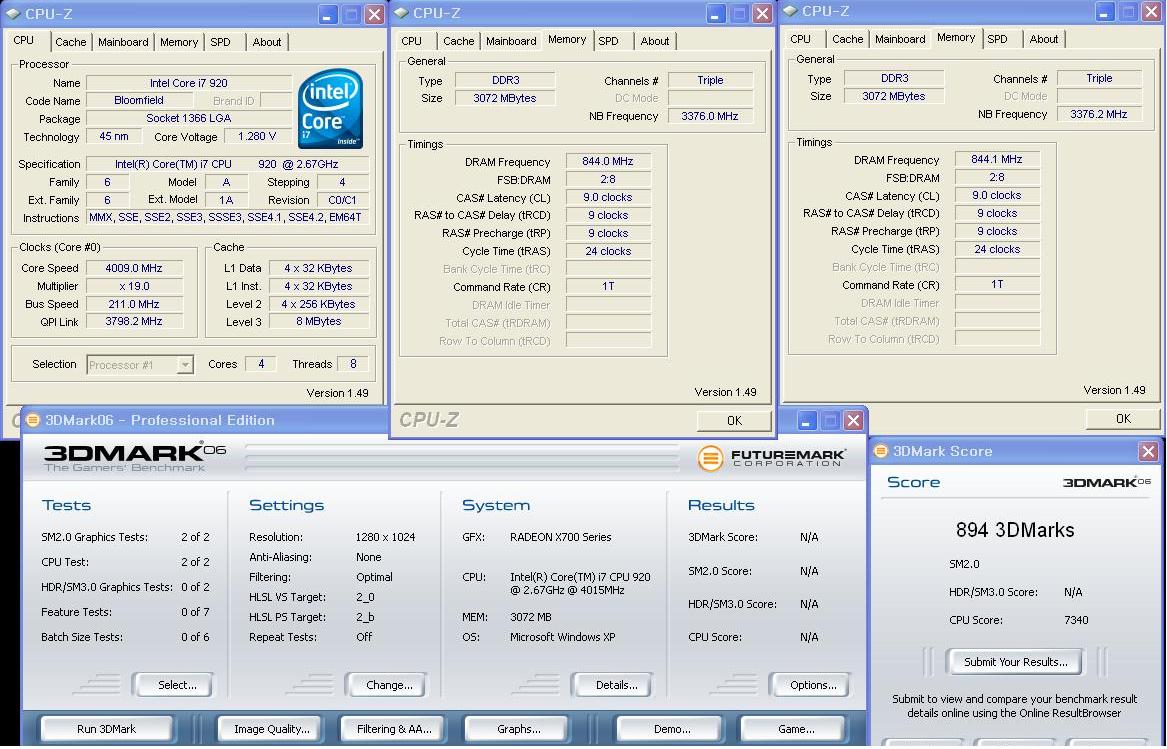The height and width of the screenshot is (749, 1167).
Task: Minimize the middle CPU-Z window
Action: pyautogui.click(x=715, y=13)
